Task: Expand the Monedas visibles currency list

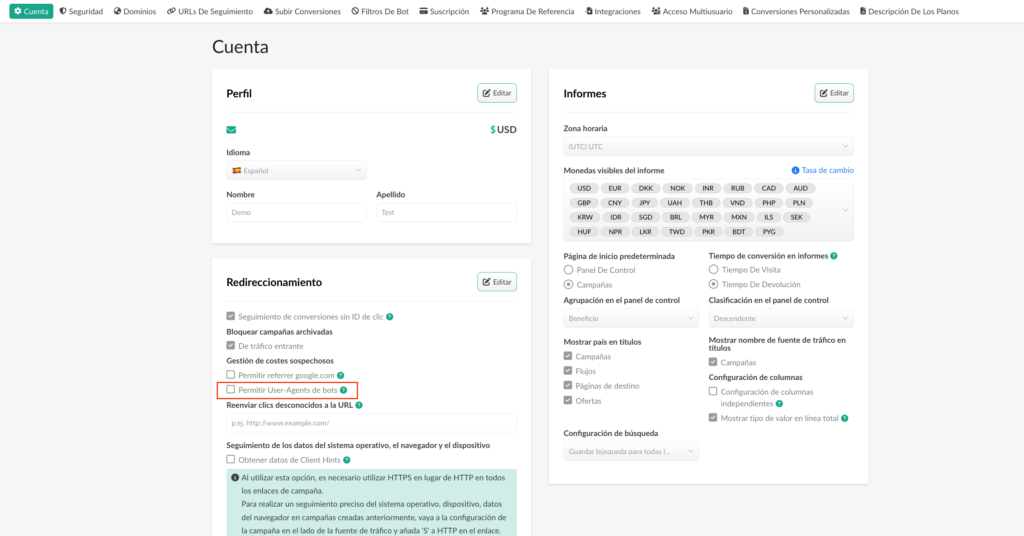Action: [846, 210]
